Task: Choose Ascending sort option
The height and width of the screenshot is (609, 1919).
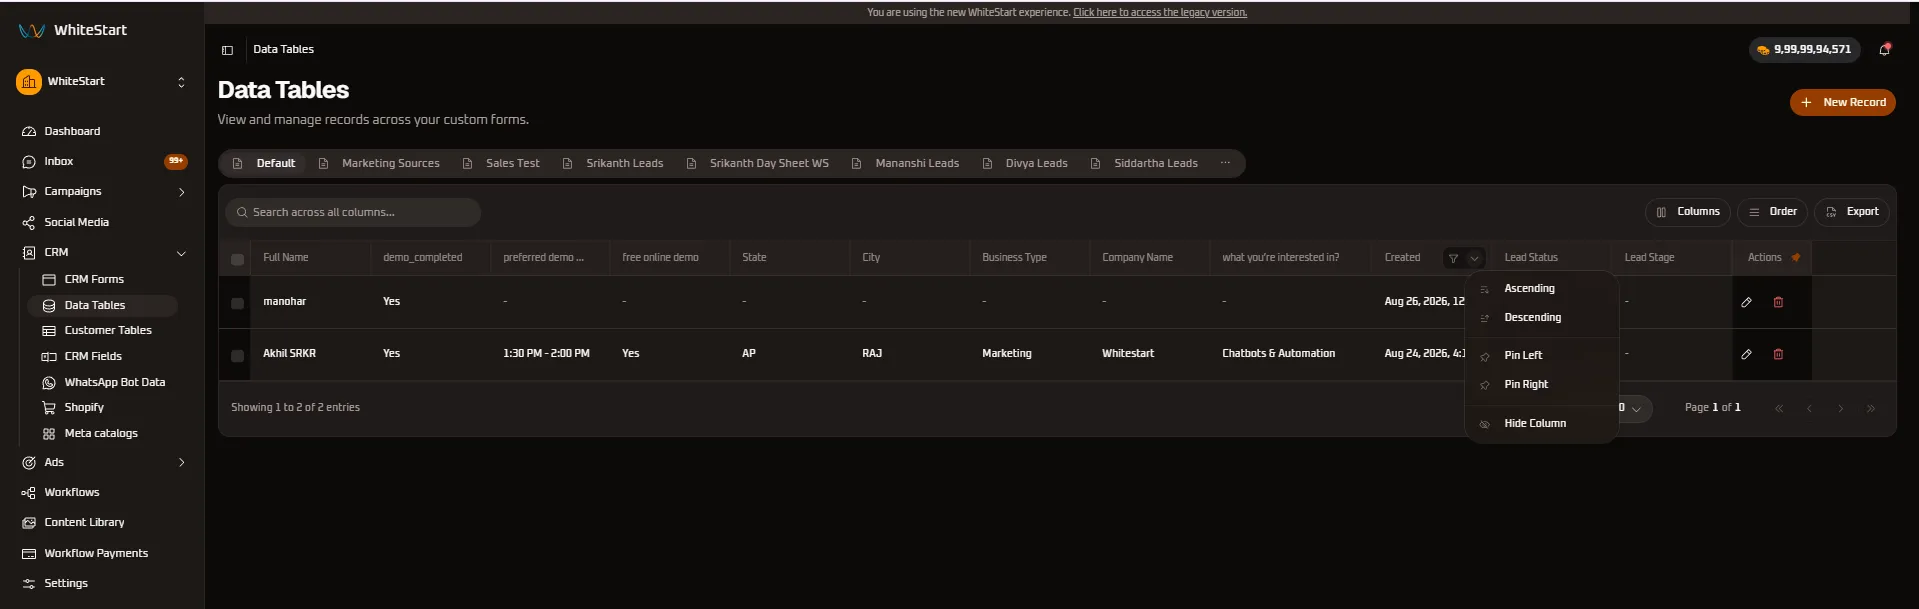Action: [x=1541, y=288]
